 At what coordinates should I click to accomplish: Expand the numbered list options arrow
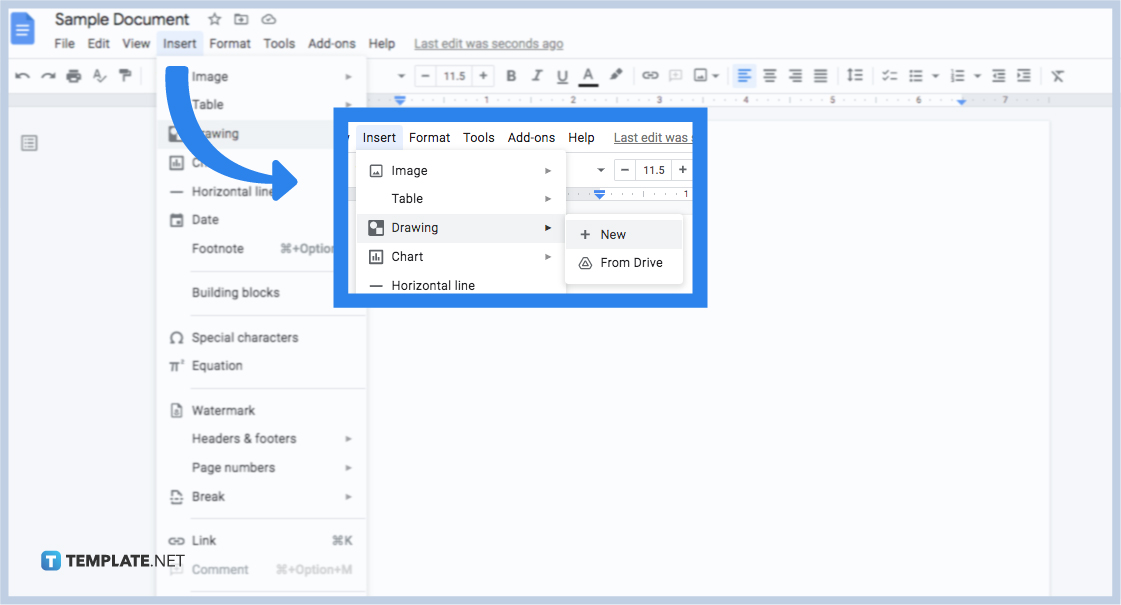pyautogui.click(x=975, y=75)
